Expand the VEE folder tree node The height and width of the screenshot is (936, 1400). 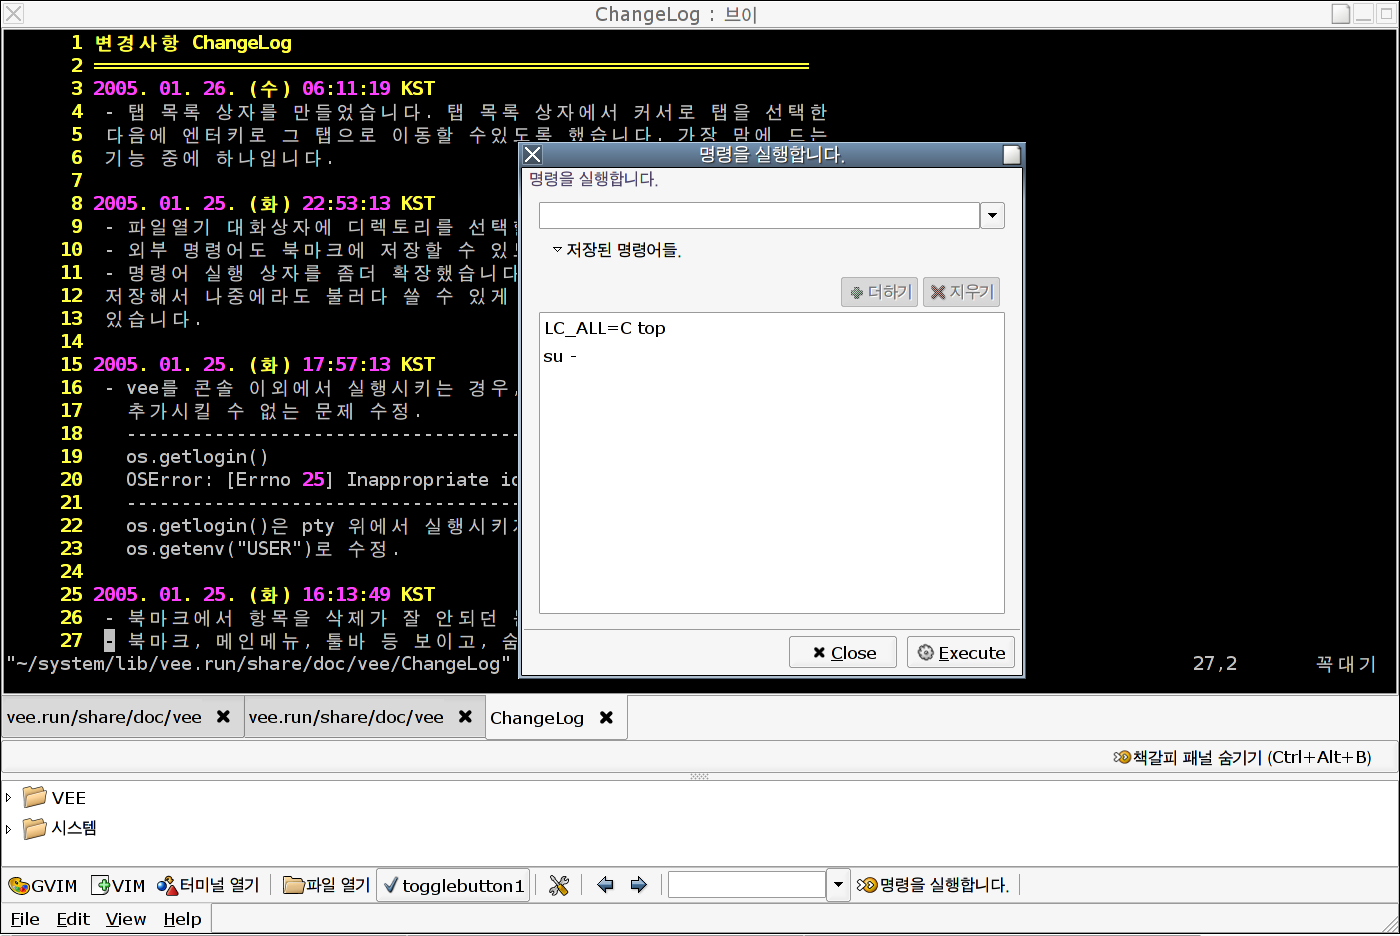[x=9, y=797]
